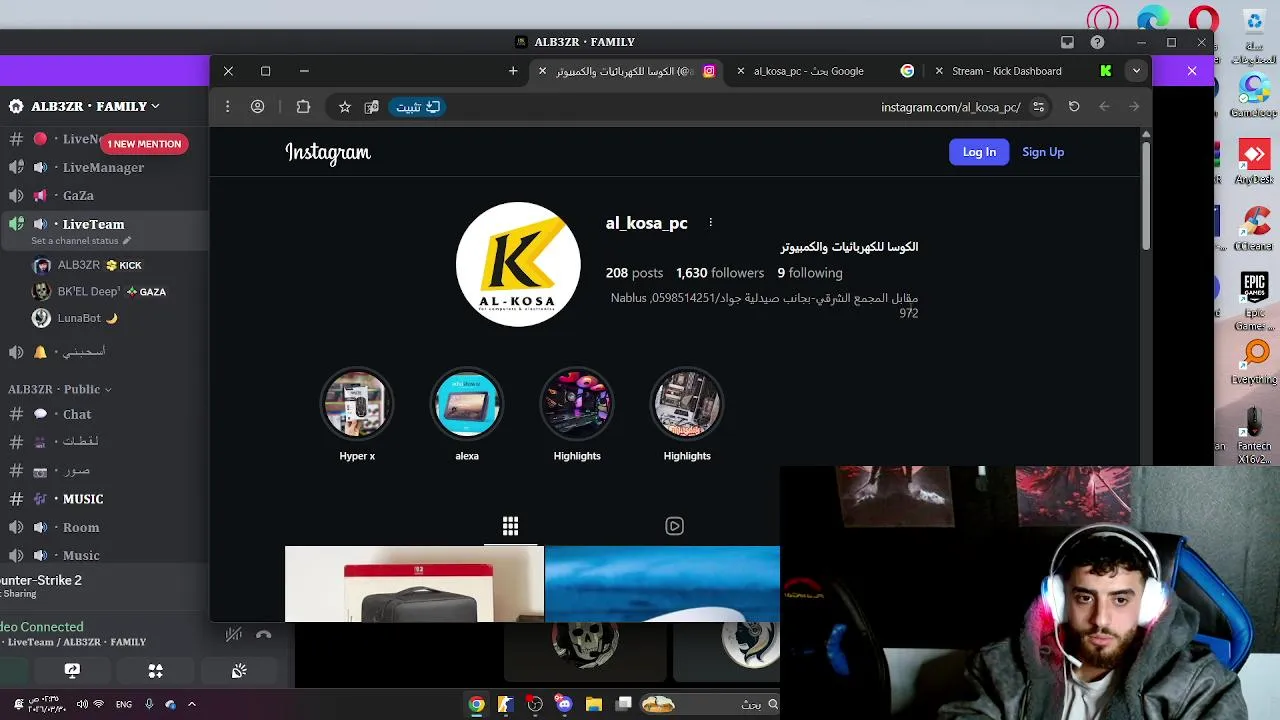Select the Reels tab icon
The width and height of the screenshot is (1280, 720).
674,526
